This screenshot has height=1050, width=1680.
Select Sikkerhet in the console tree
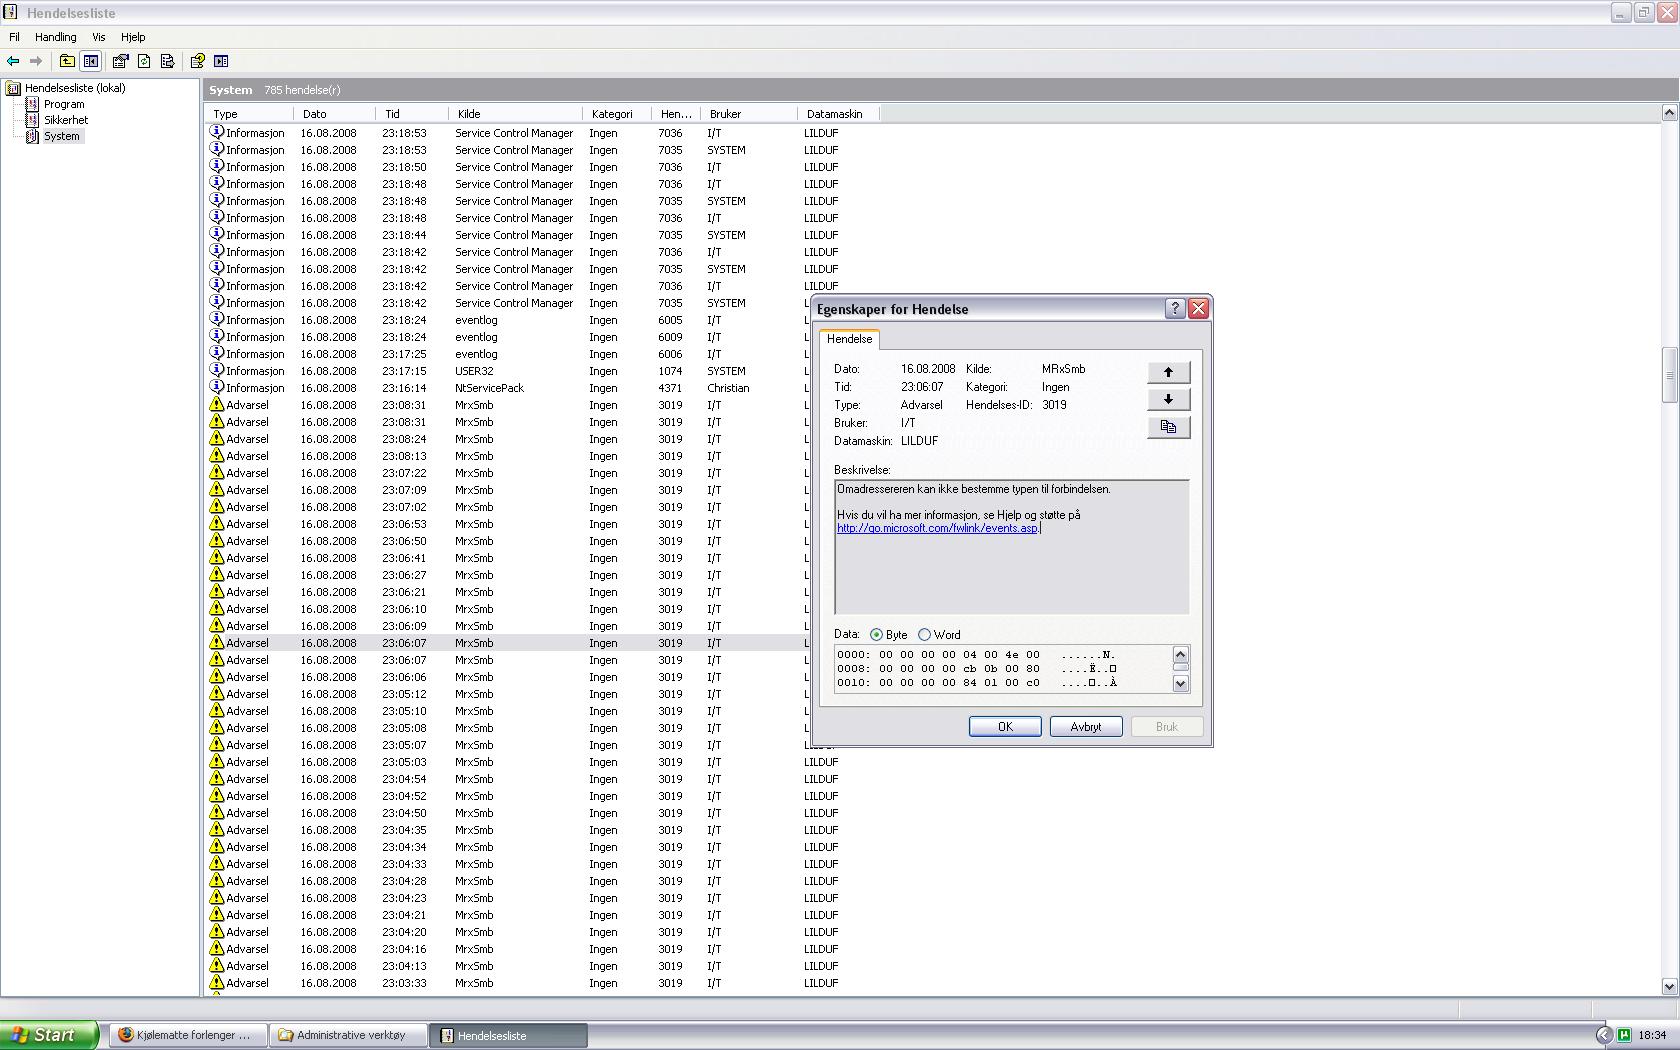(x=66, y=120)
